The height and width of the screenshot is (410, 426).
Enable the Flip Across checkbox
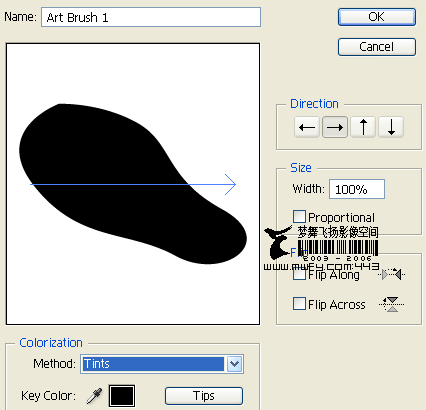299,304
